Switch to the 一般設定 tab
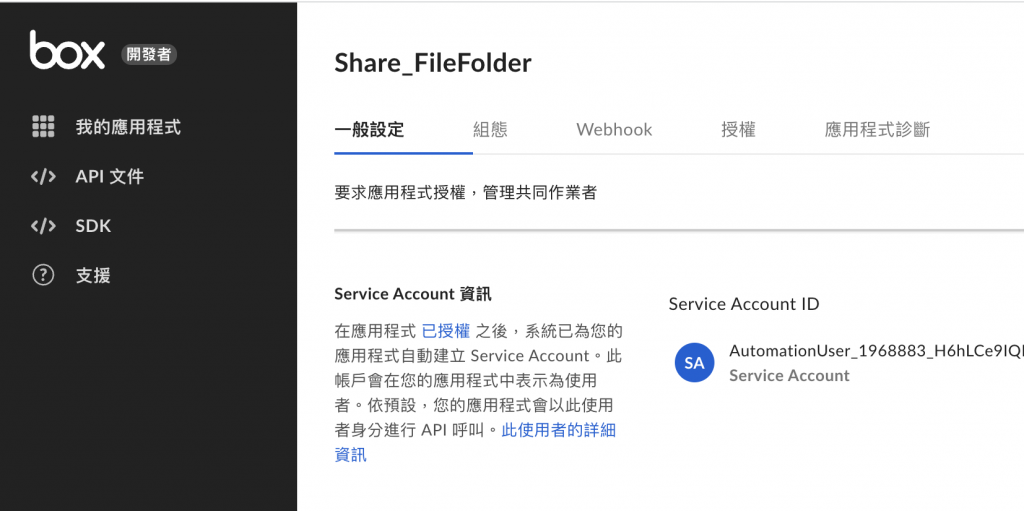Image resolution: width=1024 pixels, height=511 pixels. (369, 129)
